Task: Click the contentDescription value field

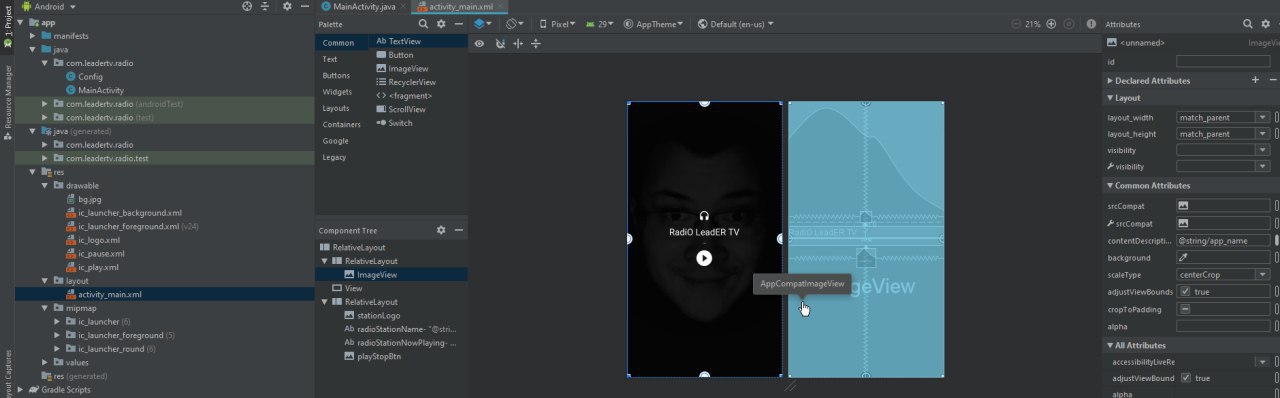Action: 1223,240
